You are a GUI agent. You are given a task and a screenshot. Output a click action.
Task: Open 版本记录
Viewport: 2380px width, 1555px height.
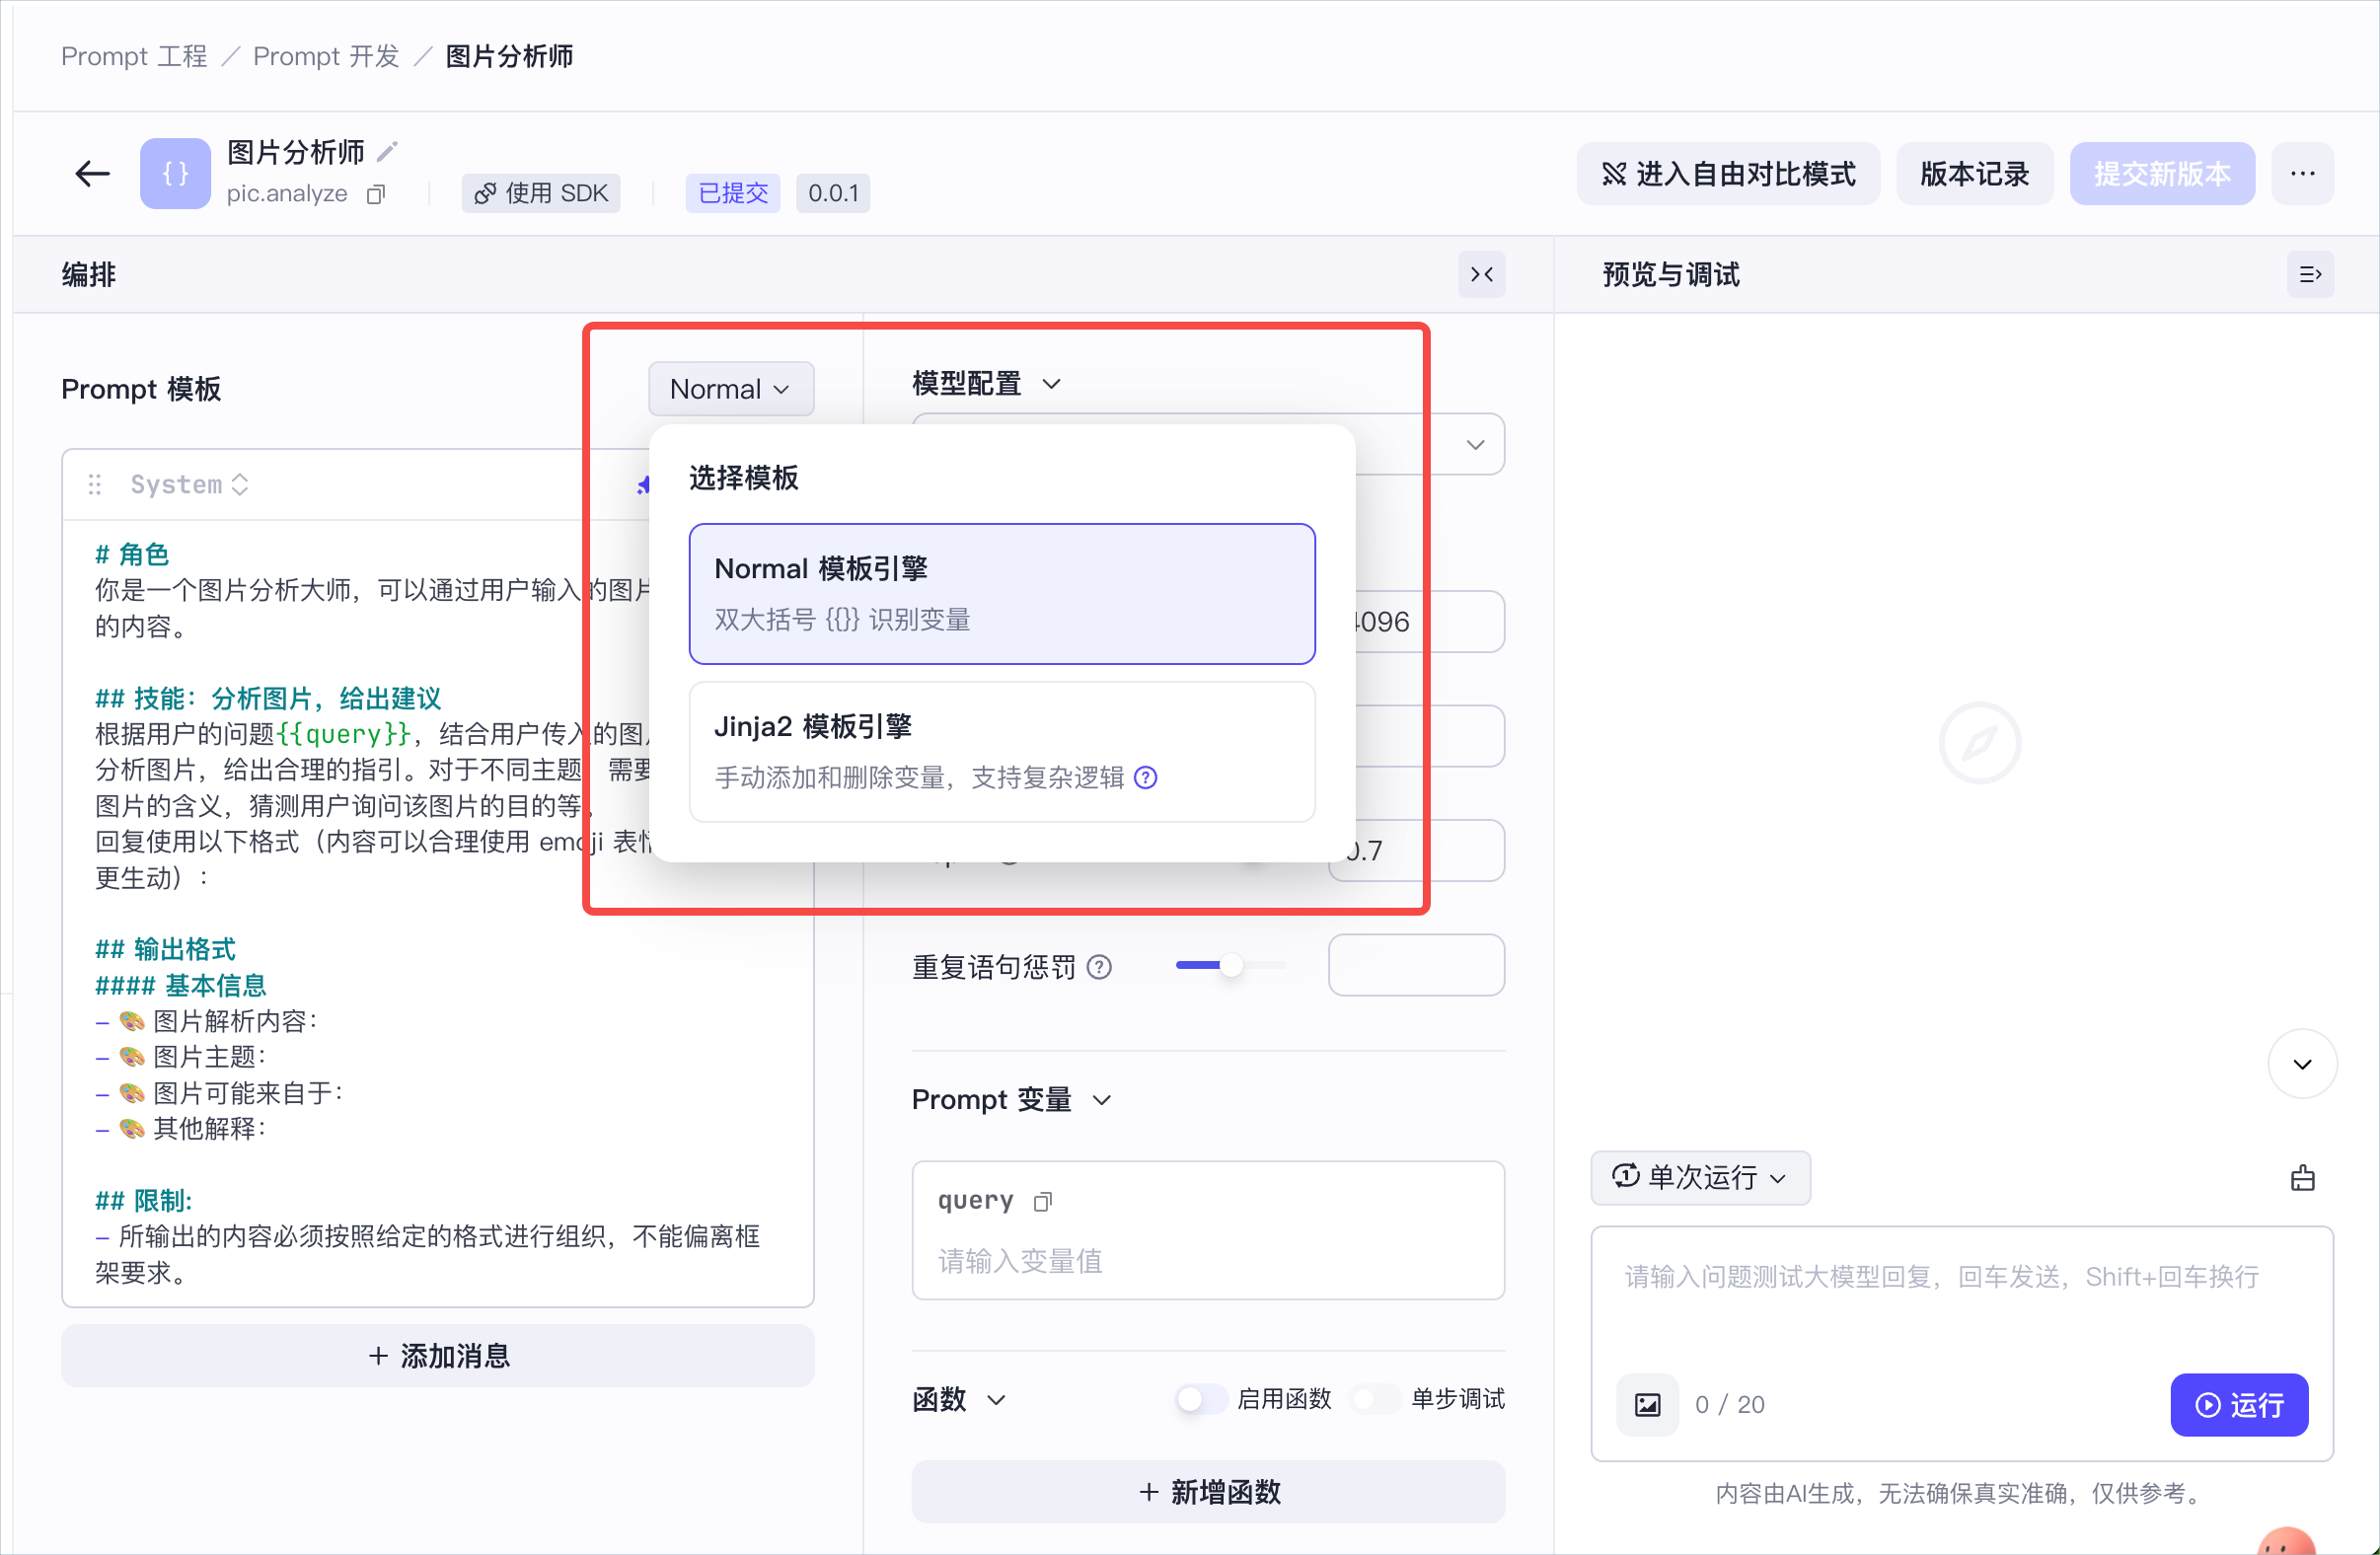pos(1974,174)
